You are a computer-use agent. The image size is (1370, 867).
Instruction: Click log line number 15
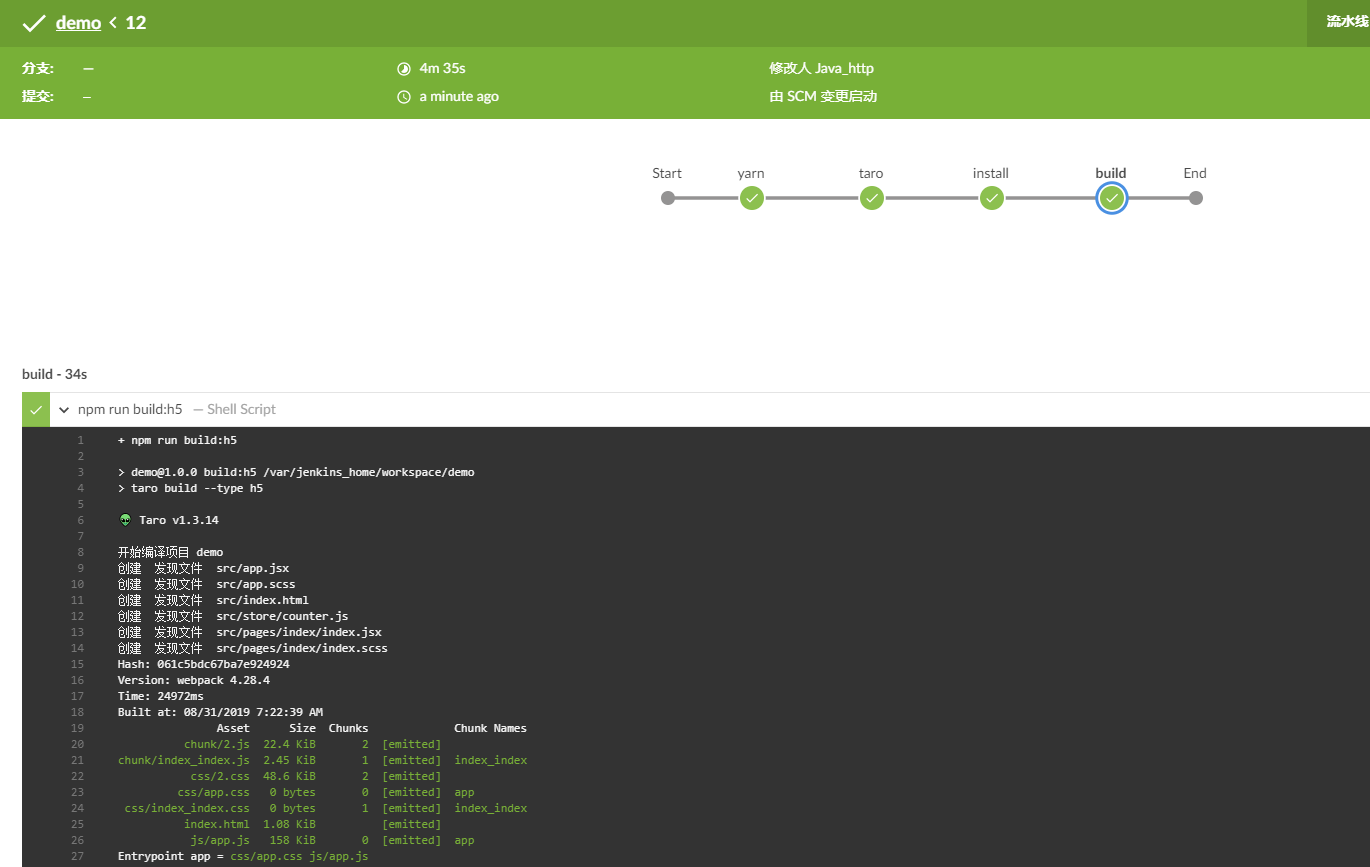(78, 664)
